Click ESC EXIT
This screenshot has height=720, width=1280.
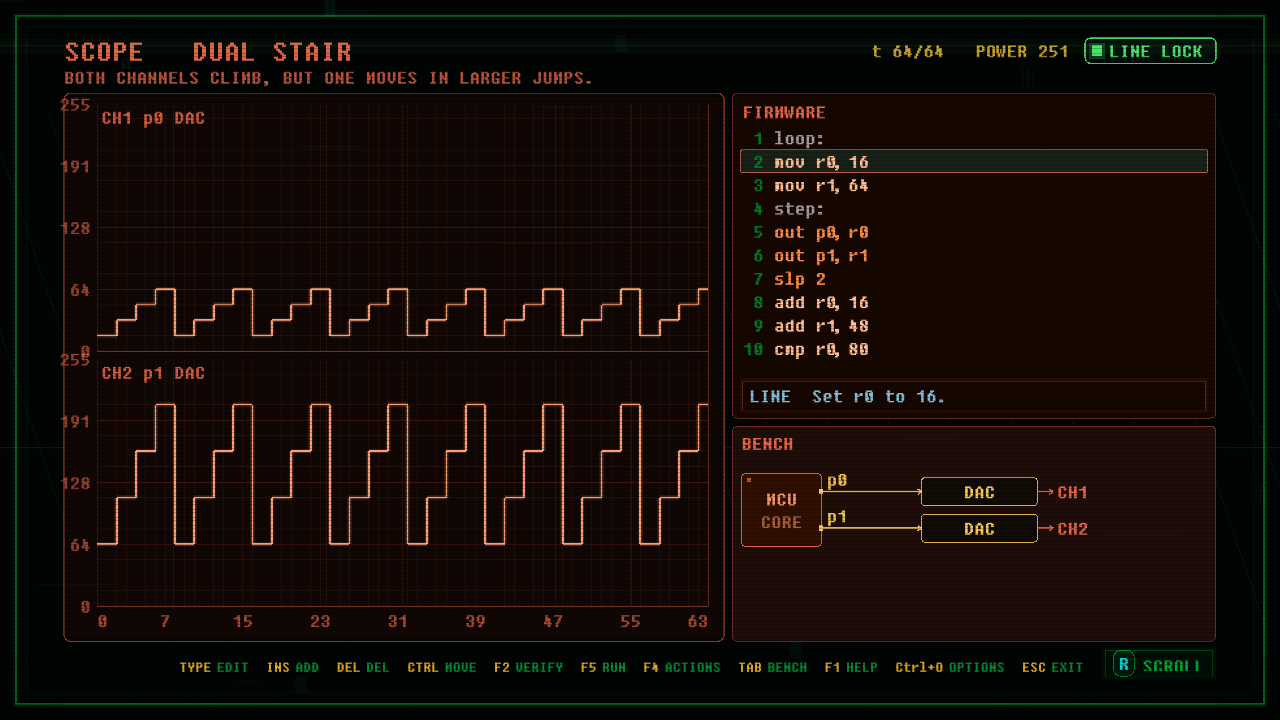(x=1052, y=667)
